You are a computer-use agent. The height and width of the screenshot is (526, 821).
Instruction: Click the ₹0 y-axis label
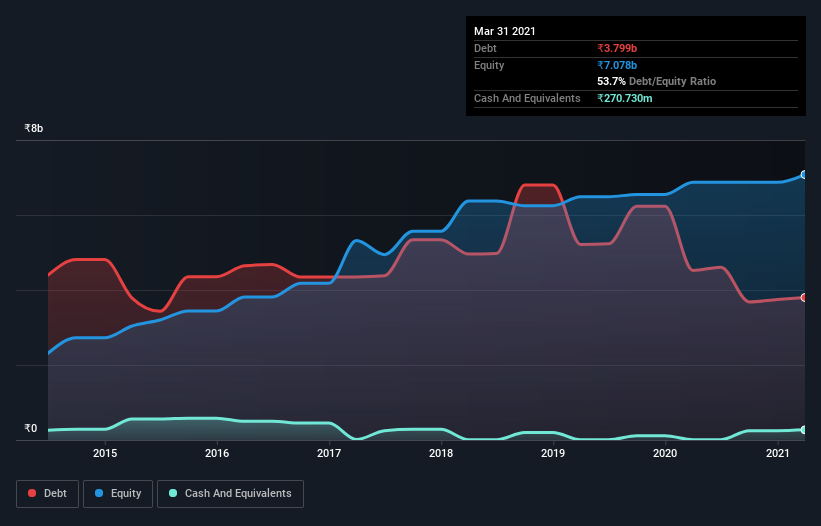click(31, 428)
